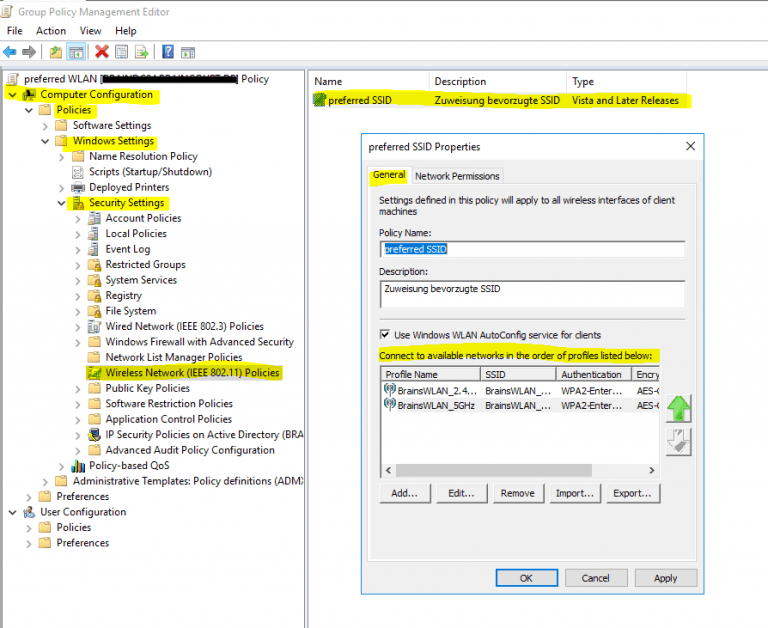Select Network List Manager Policies tree item
The width and height of the screenshot is (768, 628).
tap(174, 358)
